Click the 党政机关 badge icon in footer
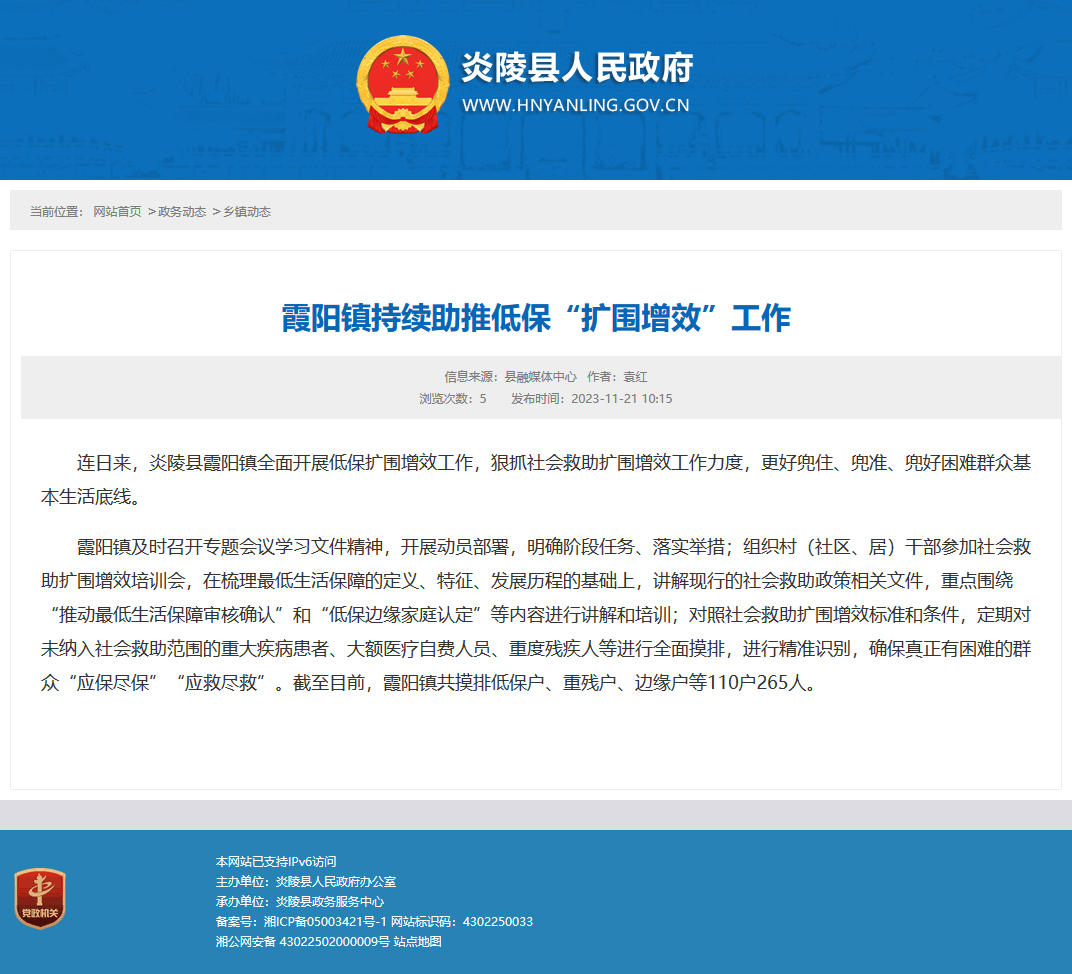Image resolution: width=1072 pixels, height=974 pixels. tap(40, 898)
